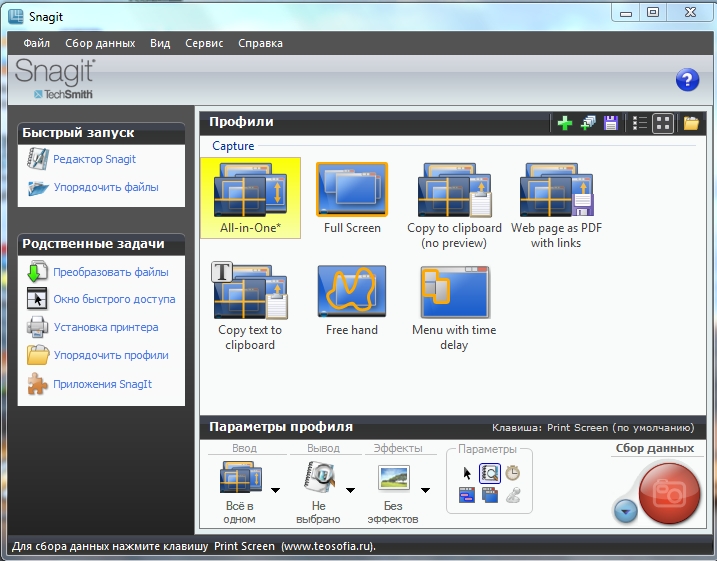Click Преобразовать файлы link
Image resolution: width=717 pixels, height=561 pixels.
click(111, 272)
